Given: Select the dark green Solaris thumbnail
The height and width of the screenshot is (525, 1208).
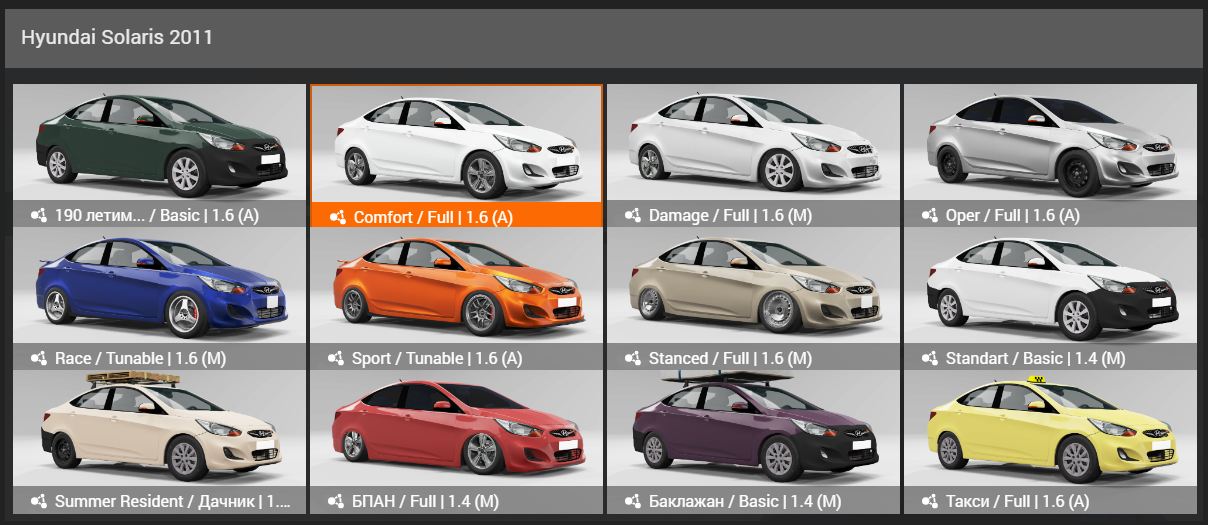Looking at the screenshot, I should (x=159, y=143).
